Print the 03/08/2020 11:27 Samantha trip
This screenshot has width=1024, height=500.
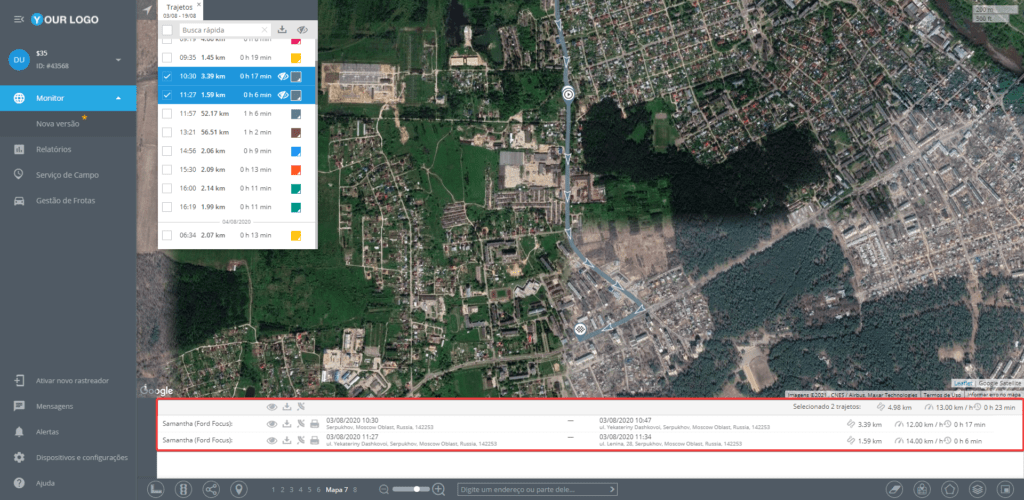314,440
